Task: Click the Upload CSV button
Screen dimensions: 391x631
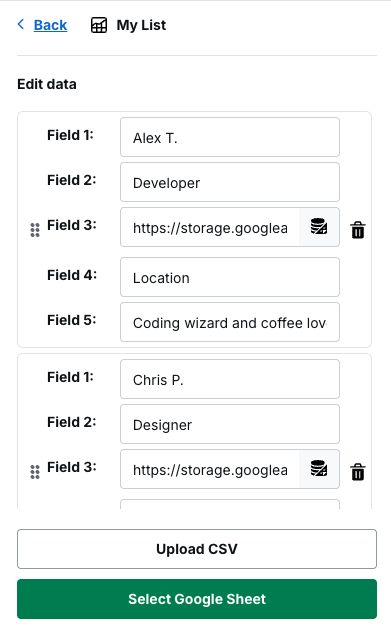Action: pos(197,549)
